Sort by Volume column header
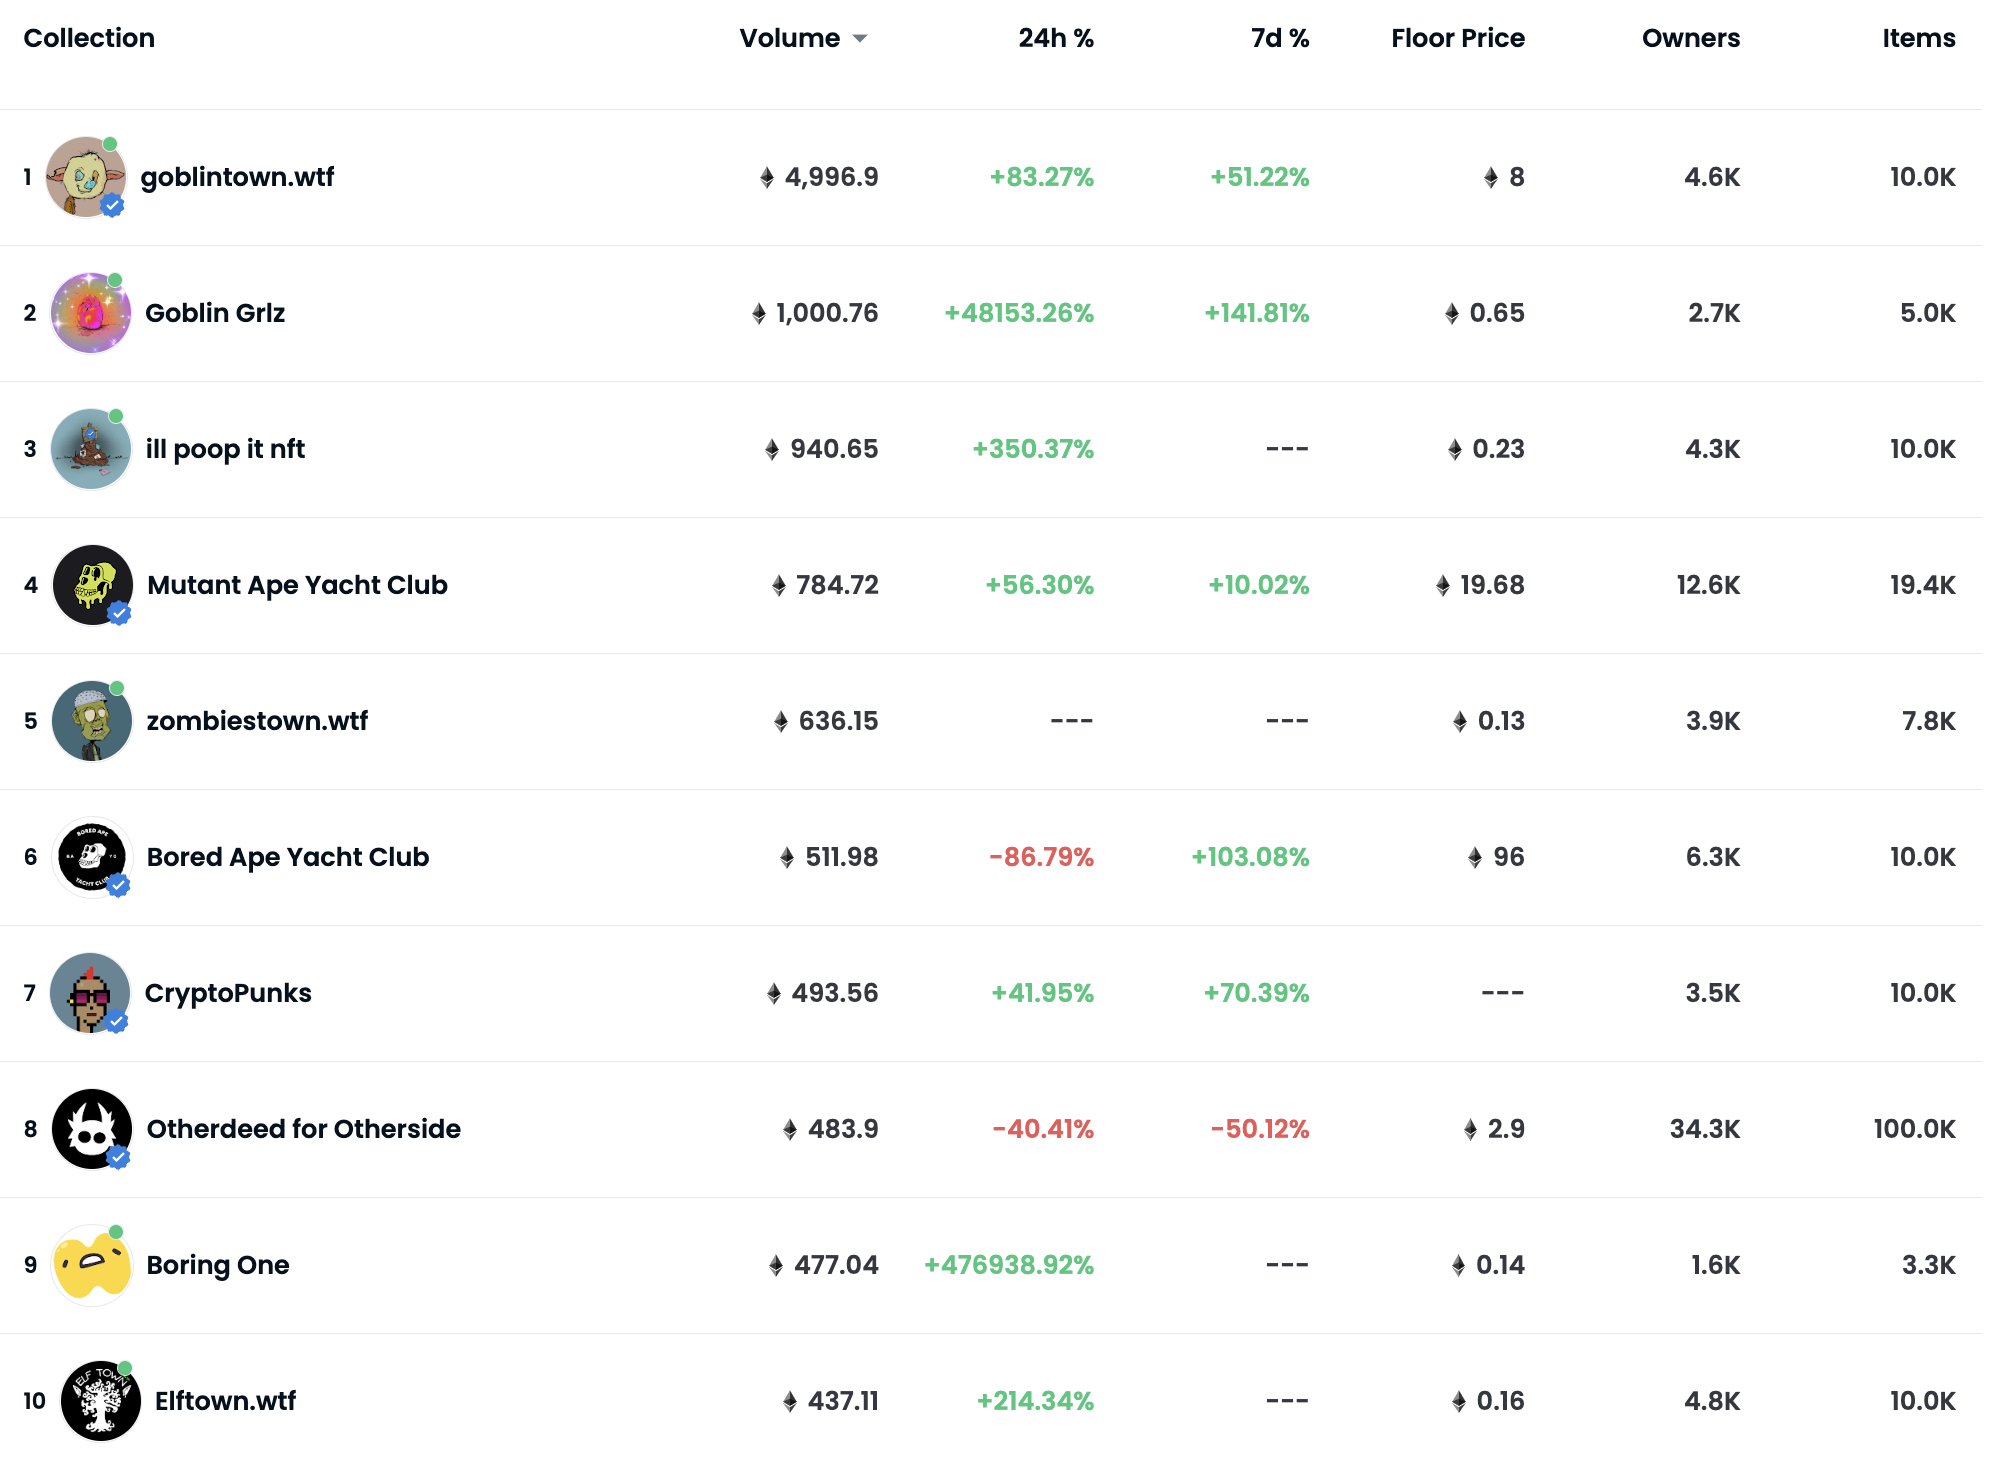The height and width of the screenshot is (1466, 2006). pos(790,38)
